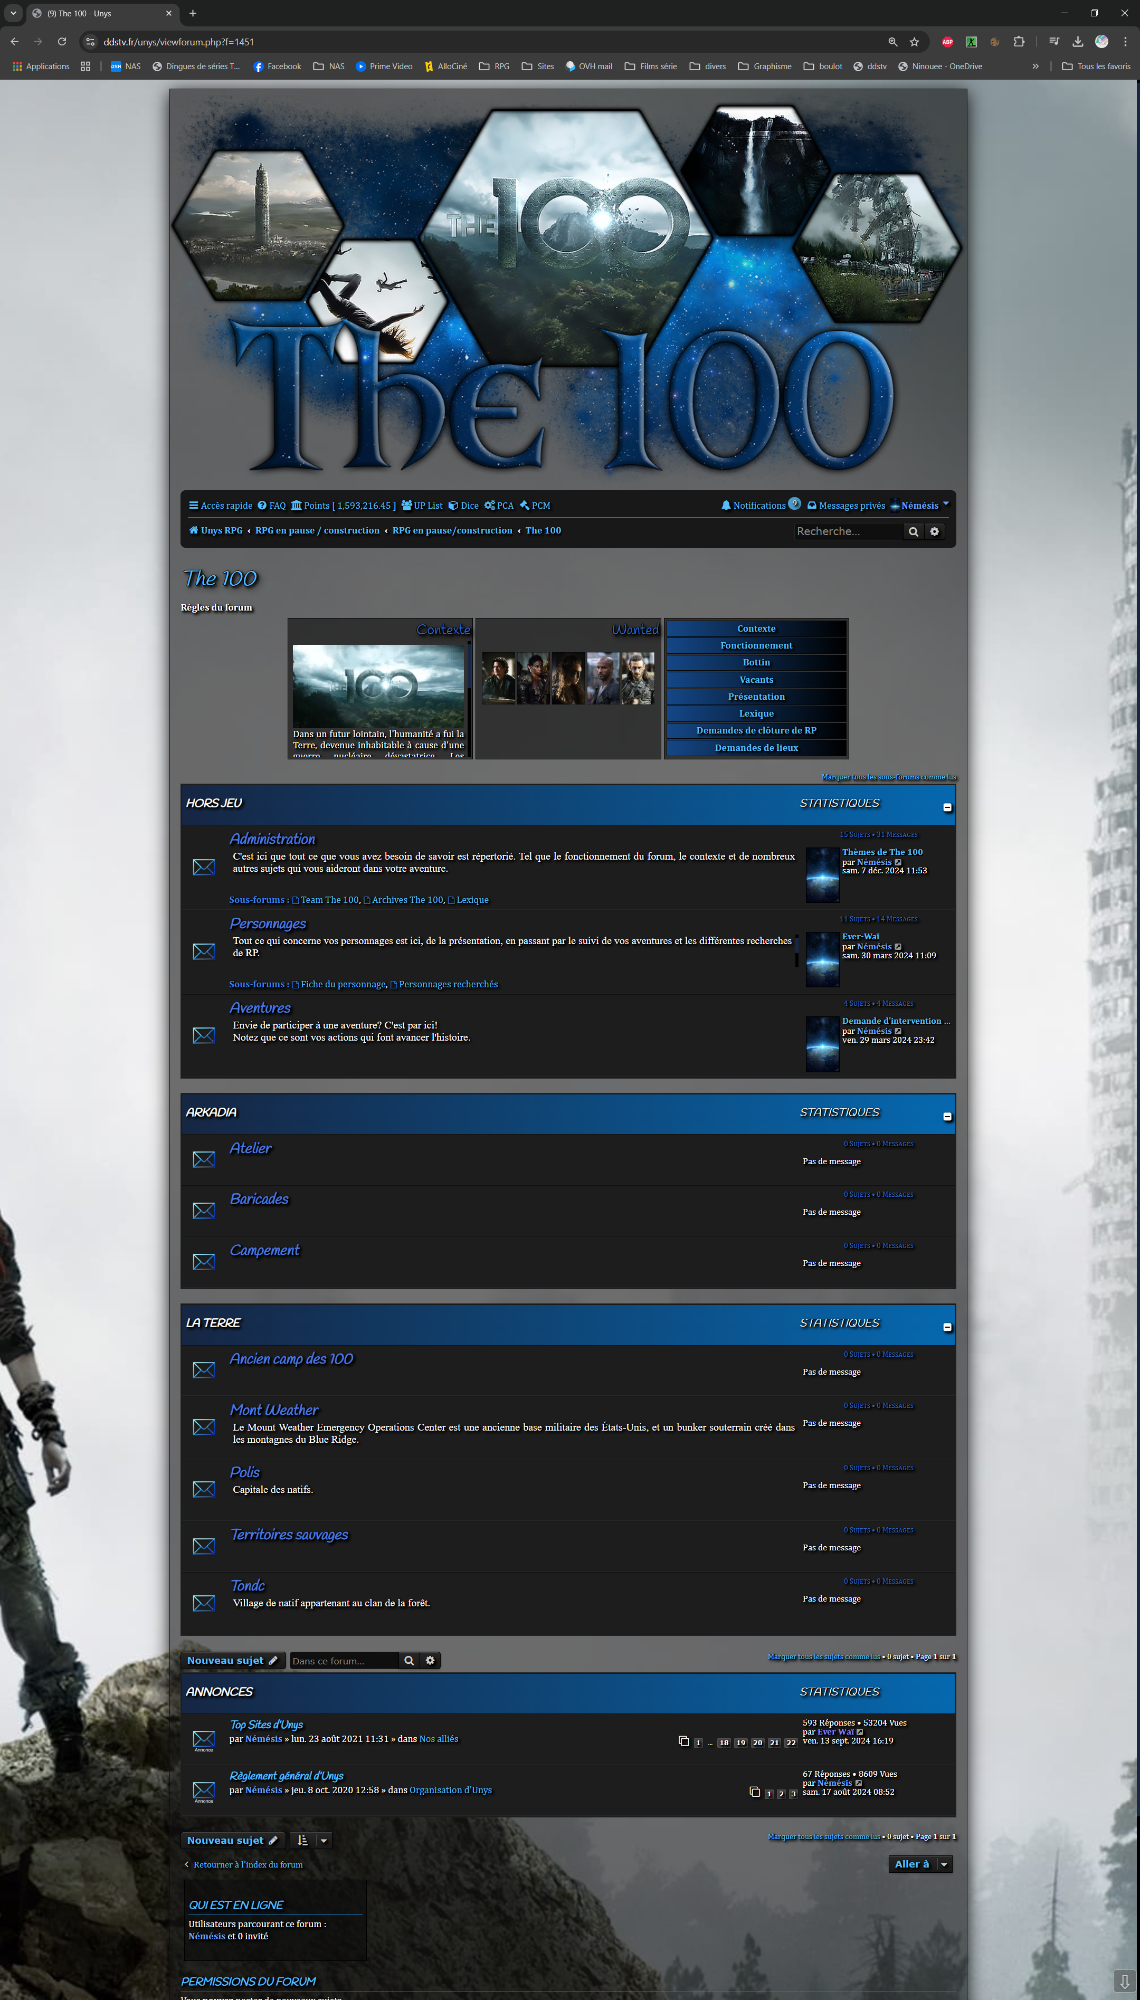Open the UP List users icon link
The image size is (1140, 2000).
click(421, 506)
